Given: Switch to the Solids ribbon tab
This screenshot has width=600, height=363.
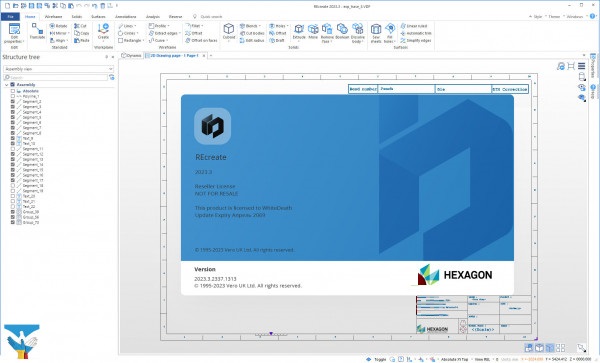Looking at the screenshot, I should [x=77, y=16].
